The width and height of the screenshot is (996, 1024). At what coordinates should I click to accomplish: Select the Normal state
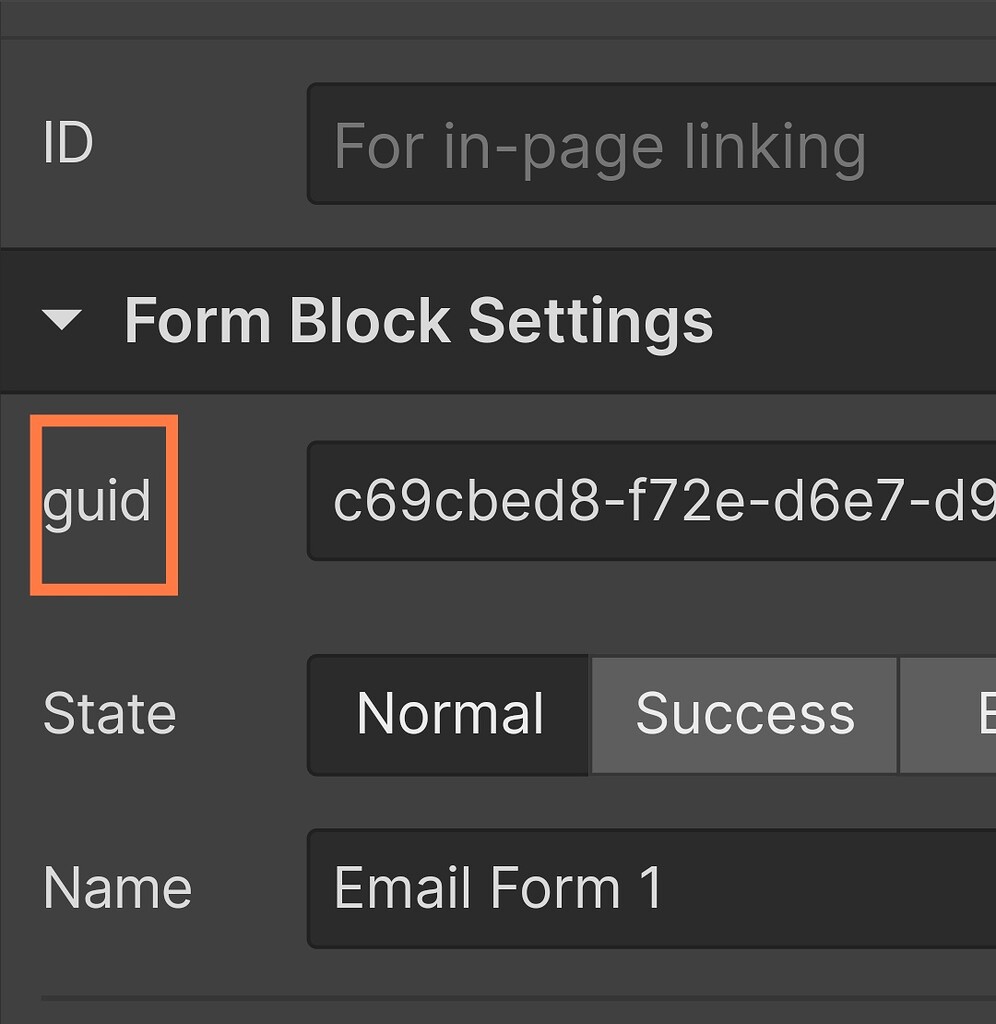(450, 714)
